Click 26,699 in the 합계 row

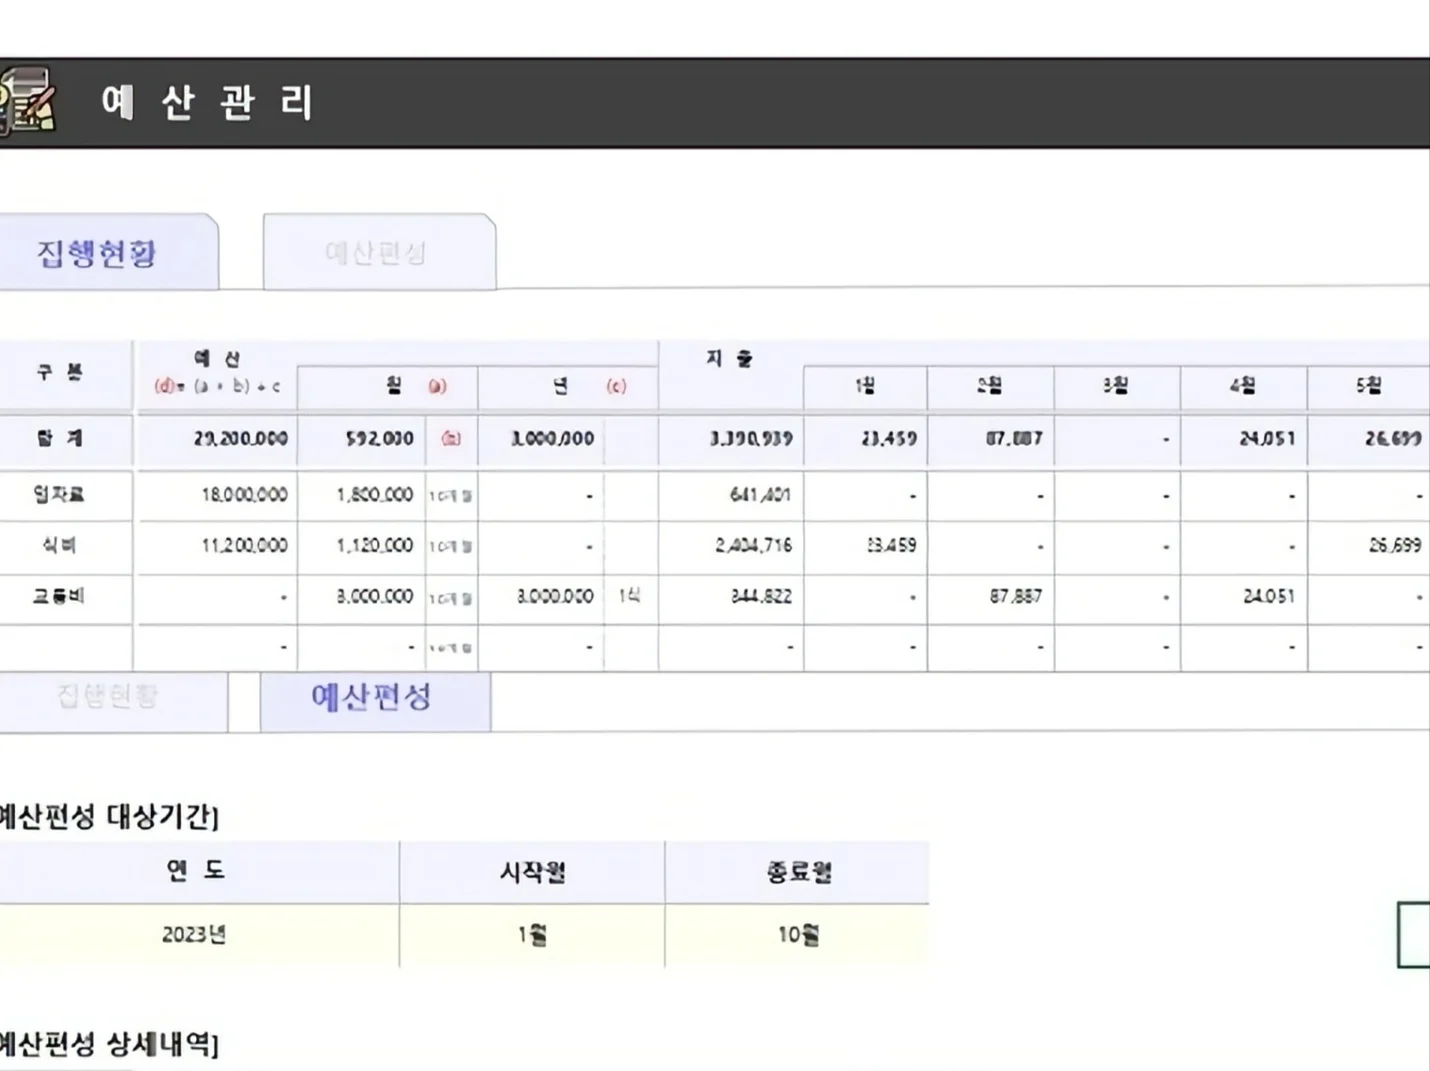pos(1369,439)
